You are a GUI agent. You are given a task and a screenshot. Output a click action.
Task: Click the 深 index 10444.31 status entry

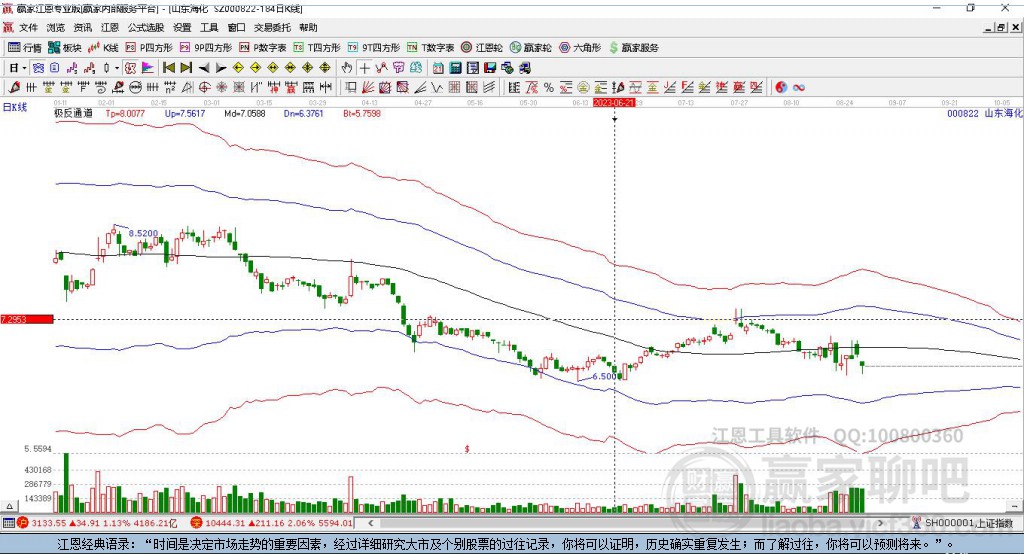pos(272,523)
